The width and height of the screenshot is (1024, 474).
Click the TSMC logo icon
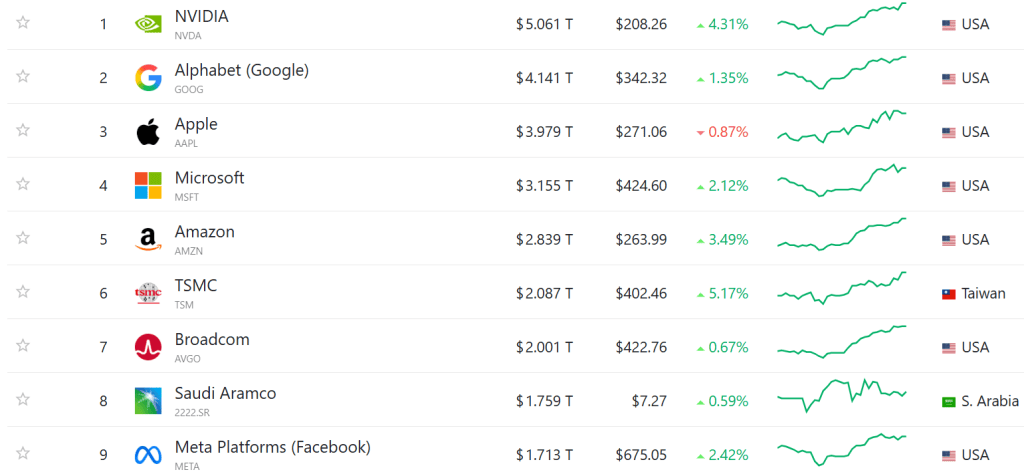(x=148, y=294)
